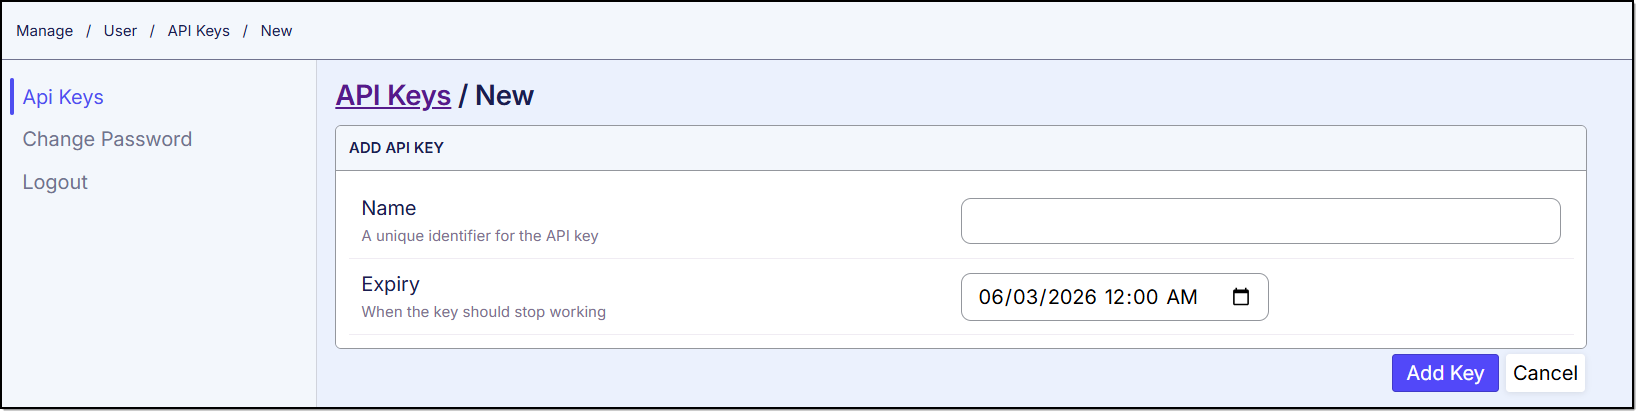Follow the API Keys heading link
This screenshot has width=1639, height=414.
(x=393, y=95)
